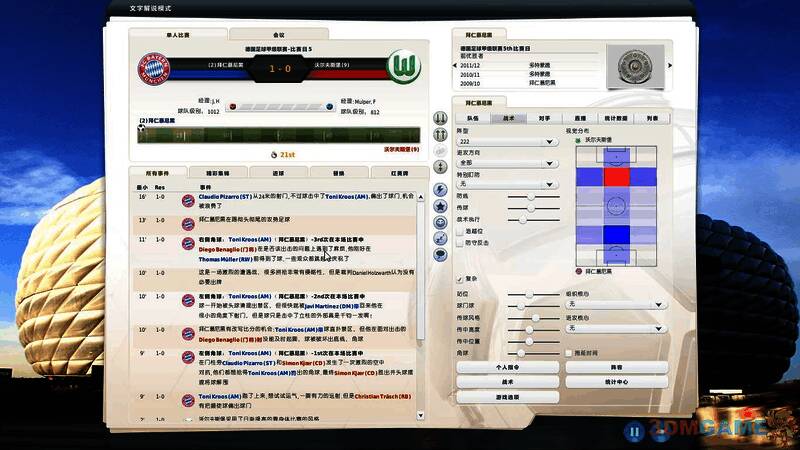Screen dimensions: 800x450
Task: Click the 游戏选项 button
Action: (x=506, y=397)
